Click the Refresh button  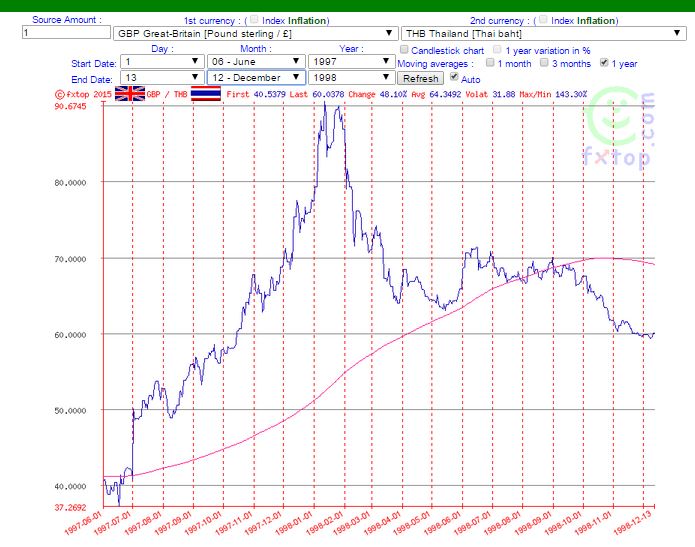(421, 78)
